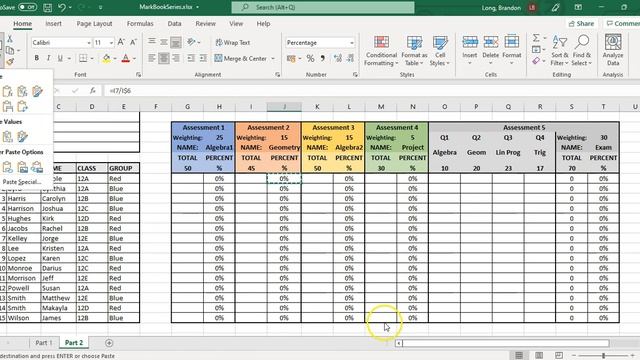
Task: Toggle Wrap Text
Action: click(x=233, y=42)
